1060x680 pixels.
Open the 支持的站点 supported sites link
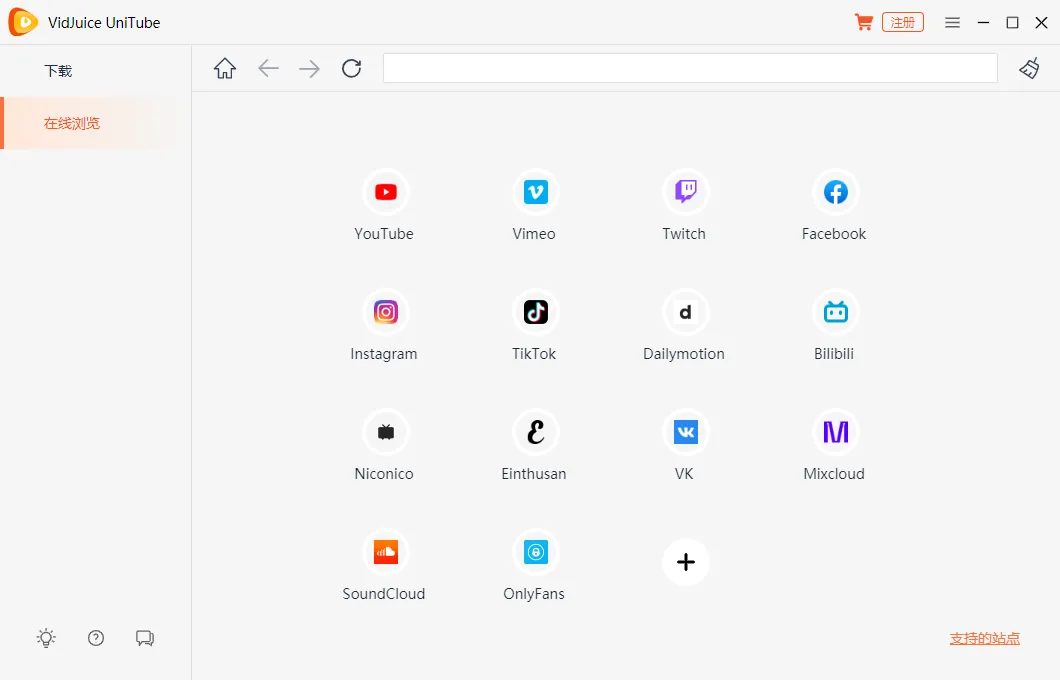point(984,638)
